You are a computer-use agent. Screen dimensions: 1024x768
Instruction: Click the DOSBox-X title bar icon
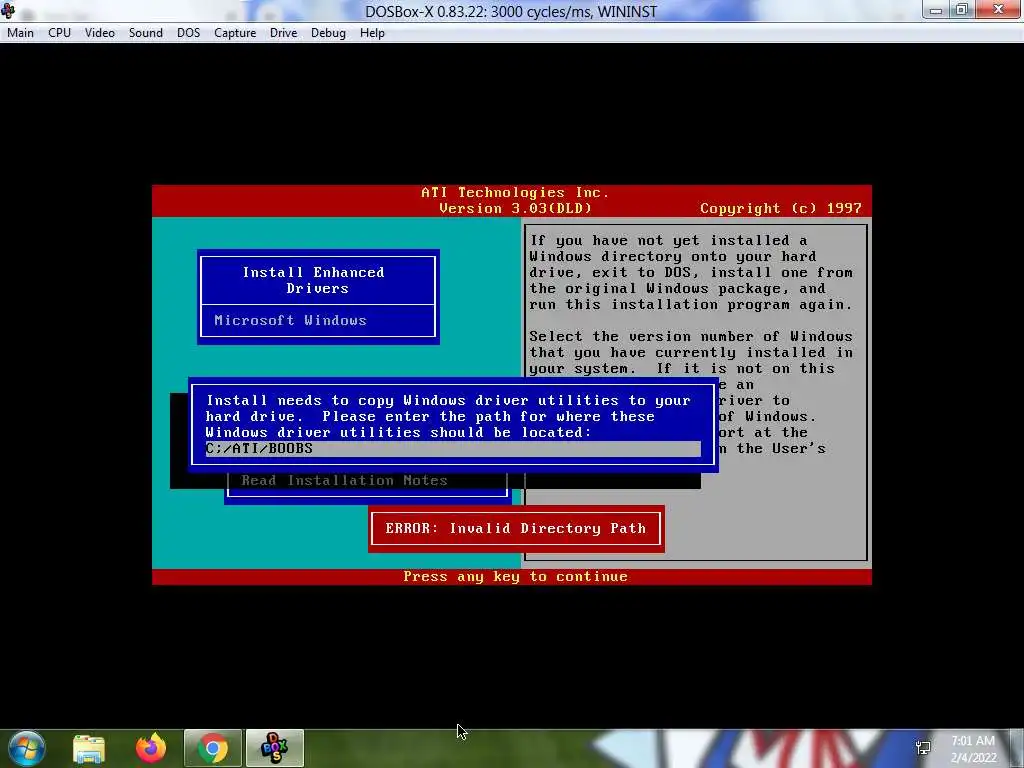tap(8, 10)
